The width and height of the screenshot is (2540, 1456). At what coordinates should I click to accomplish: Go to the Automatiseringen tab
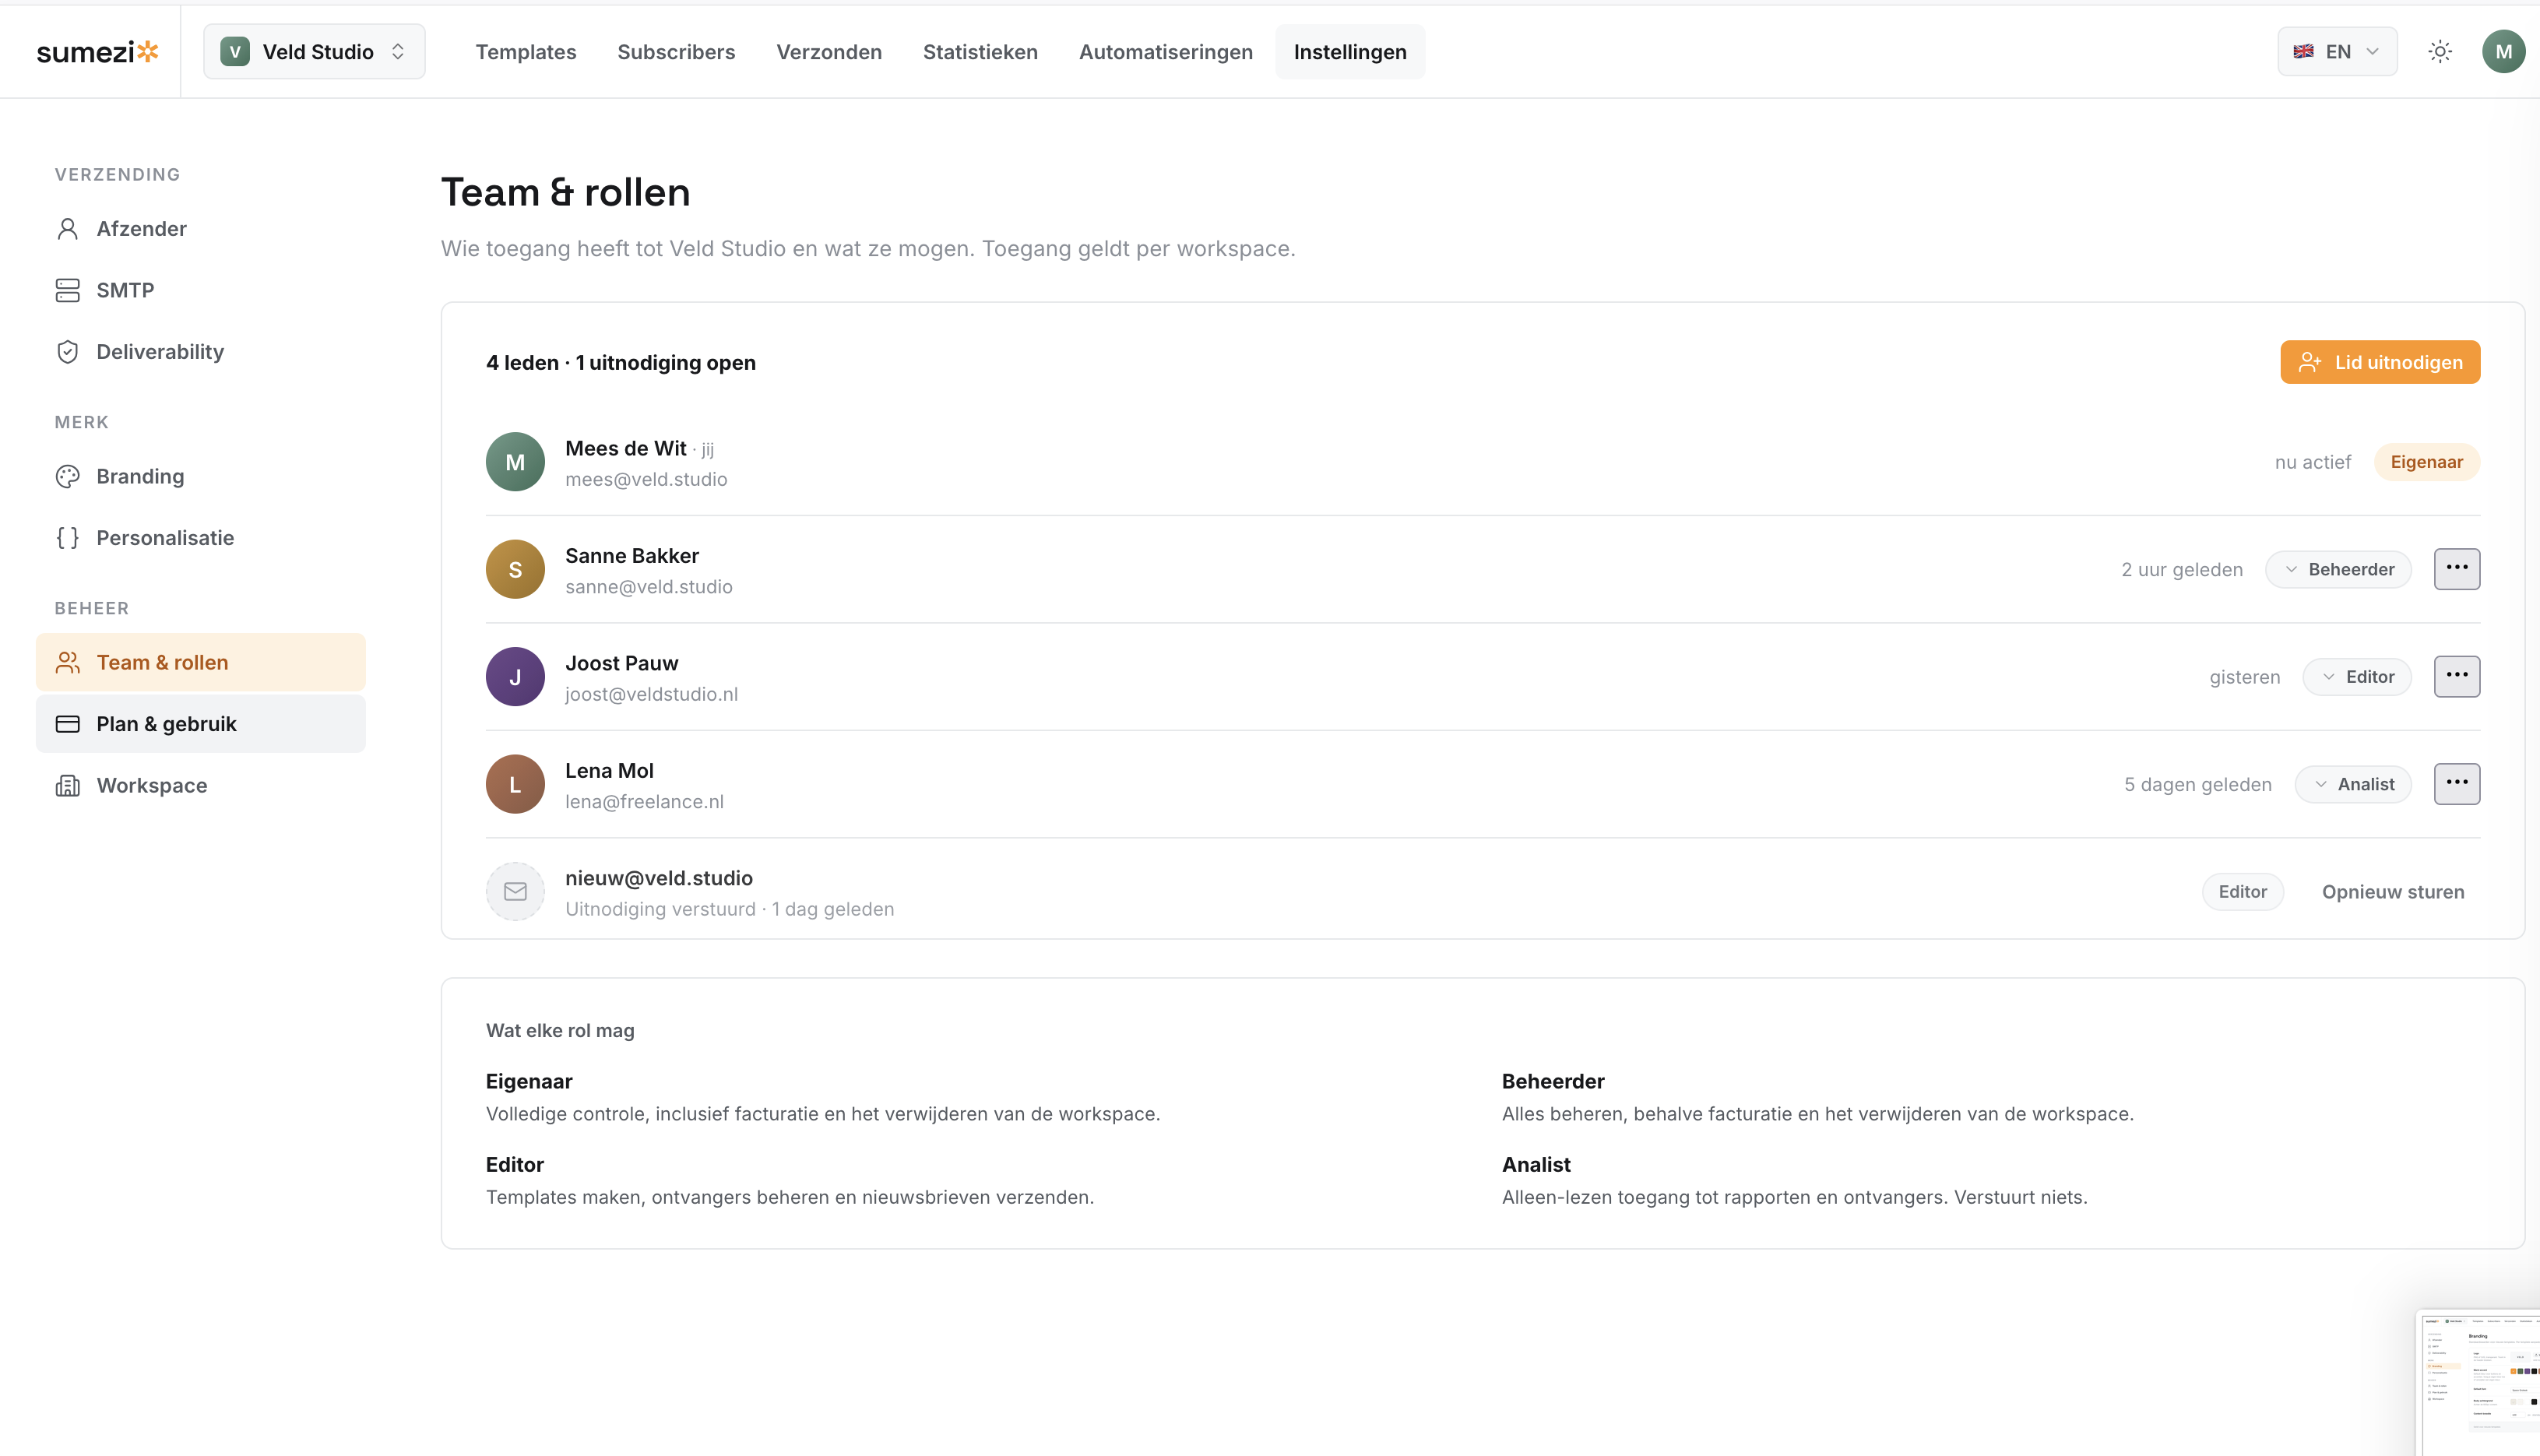pyautogui.click(x=1165, y=51)
